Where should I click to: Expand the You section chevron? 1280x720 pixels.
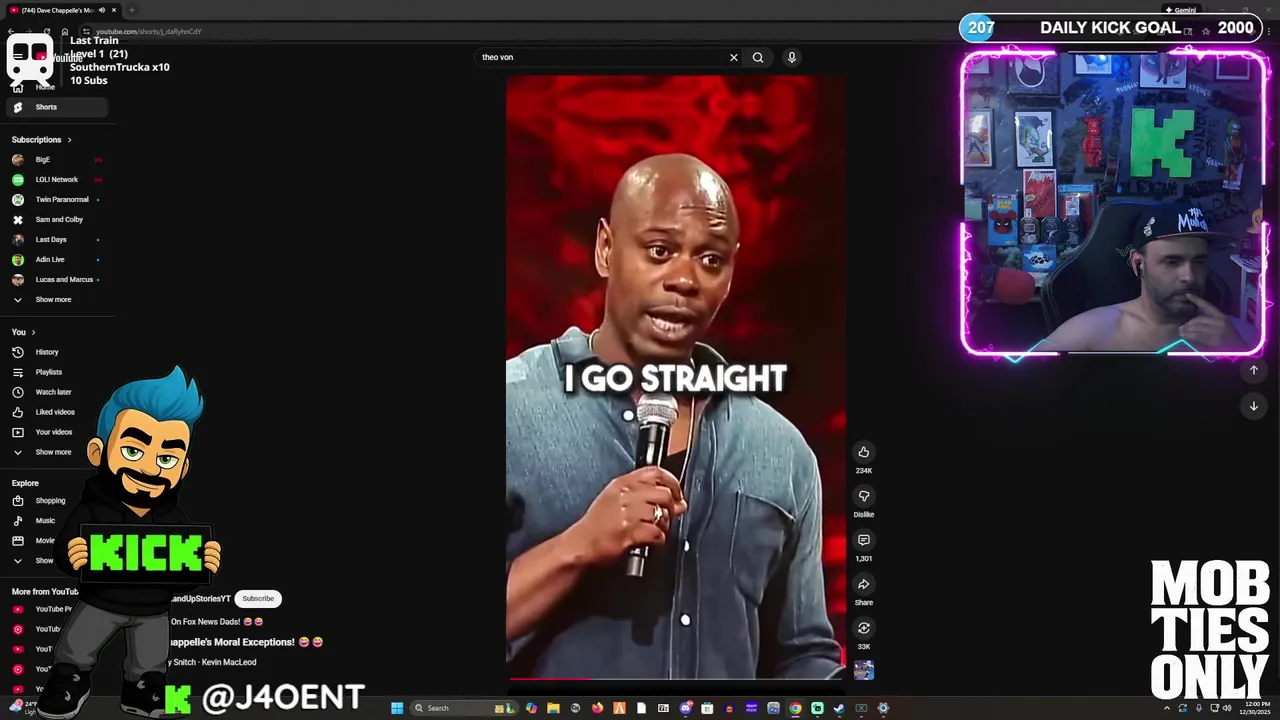click(x=33, y=332)
